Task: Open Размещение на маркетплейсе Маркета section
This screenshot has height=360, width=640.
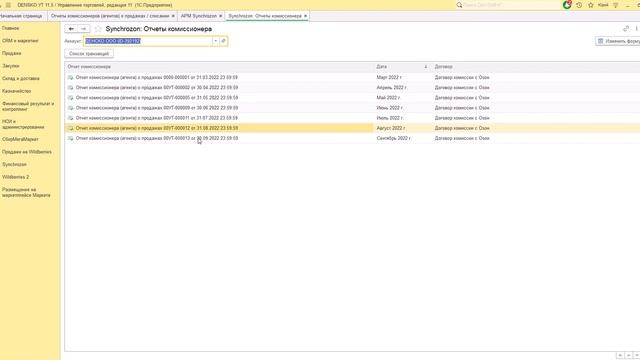Action: [x=26, y=192]
